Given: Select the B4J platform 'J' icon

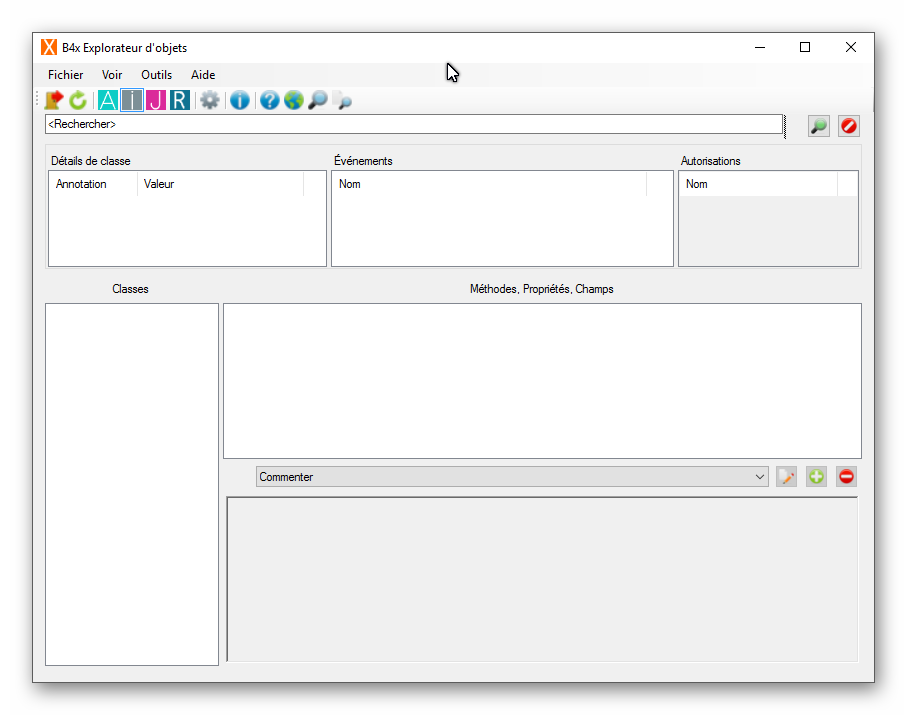Looking at the screenshot, I should pos(156,100).
